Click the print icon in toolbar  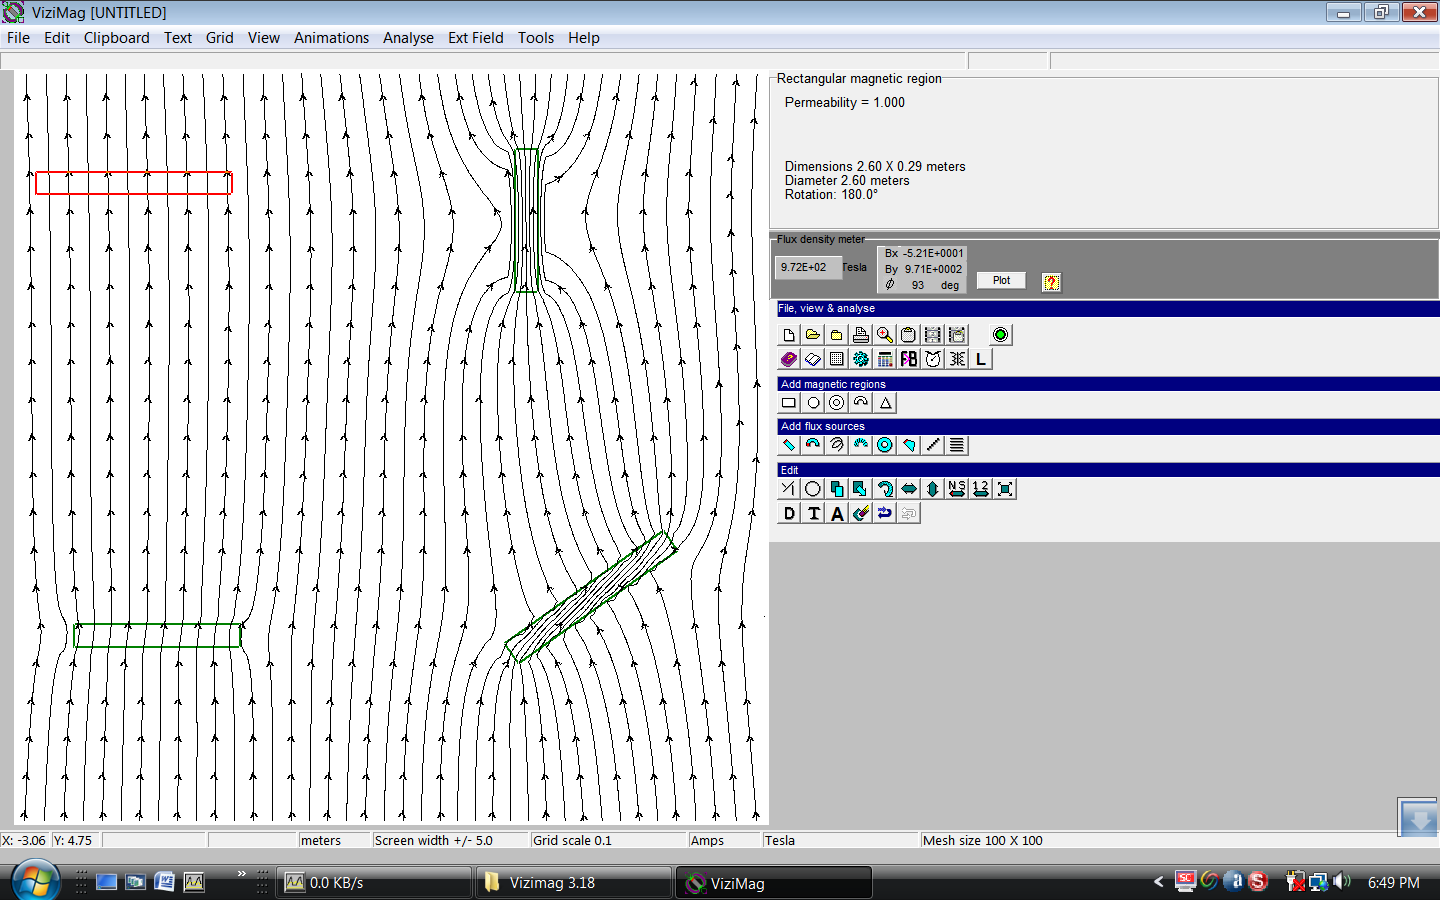pos(861,335)
